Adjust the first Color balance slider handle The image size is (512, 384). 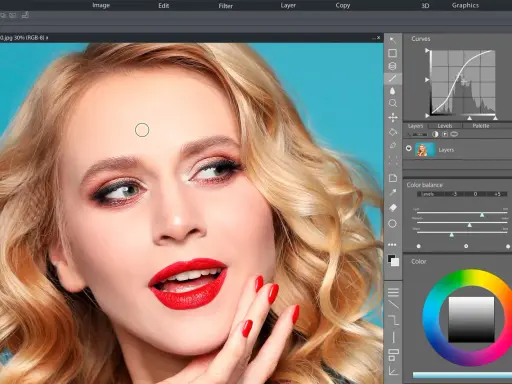[482, 215]
